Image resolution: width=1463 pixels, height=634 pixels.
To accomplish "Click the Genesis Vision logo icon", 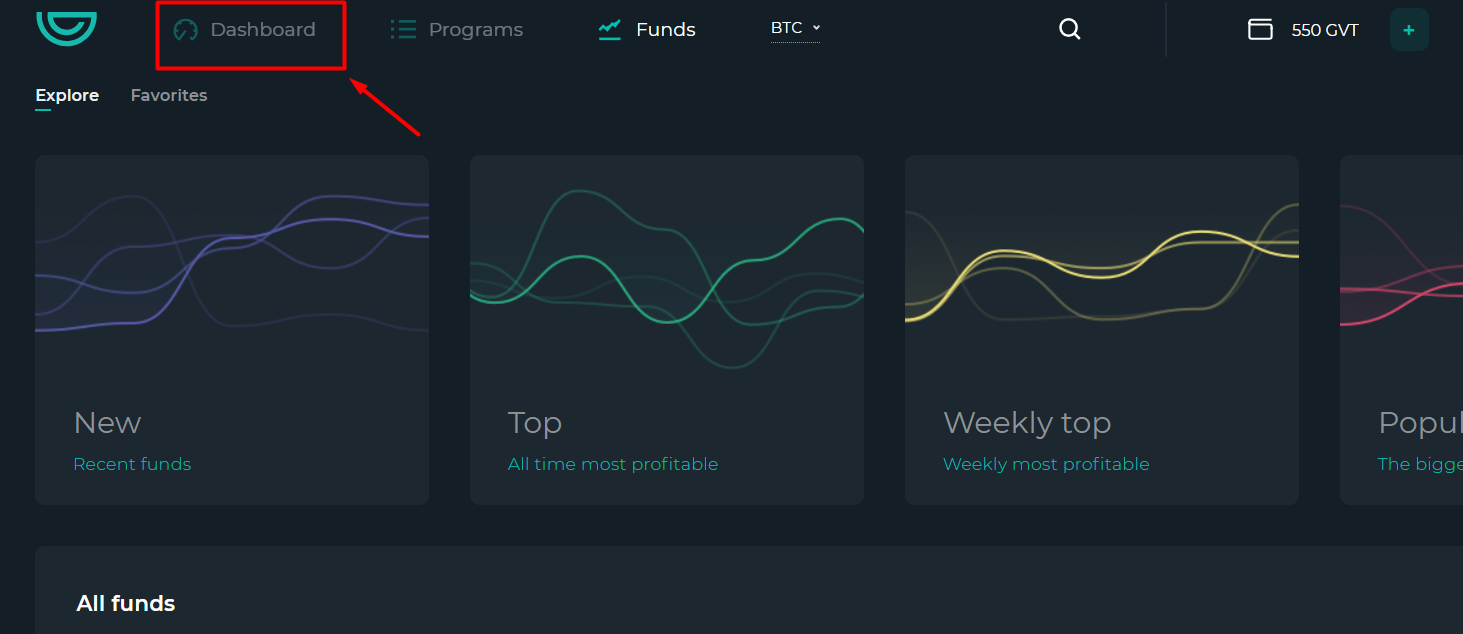I will pos(66,27).
